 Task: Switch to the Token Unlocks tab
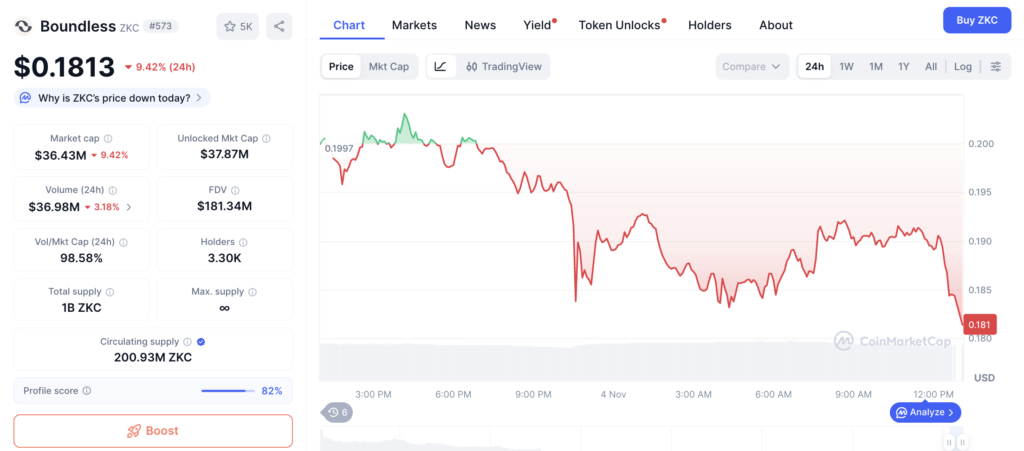click(620, 25)
